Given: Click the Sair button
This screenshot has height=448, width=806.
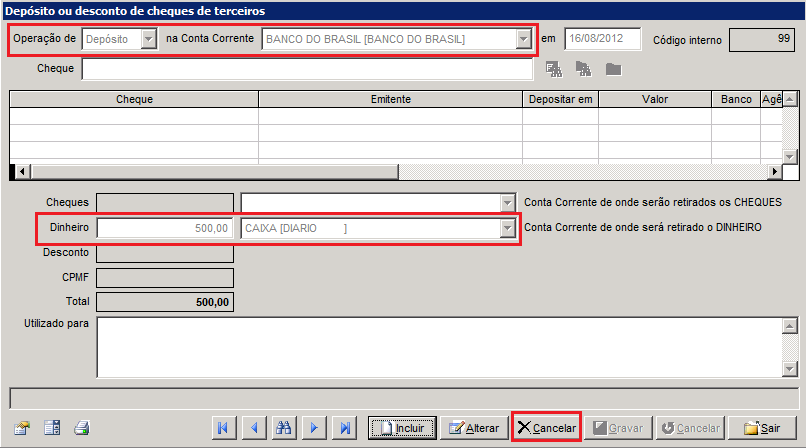Looking at the screenshot, I should [x=762, y=427].
